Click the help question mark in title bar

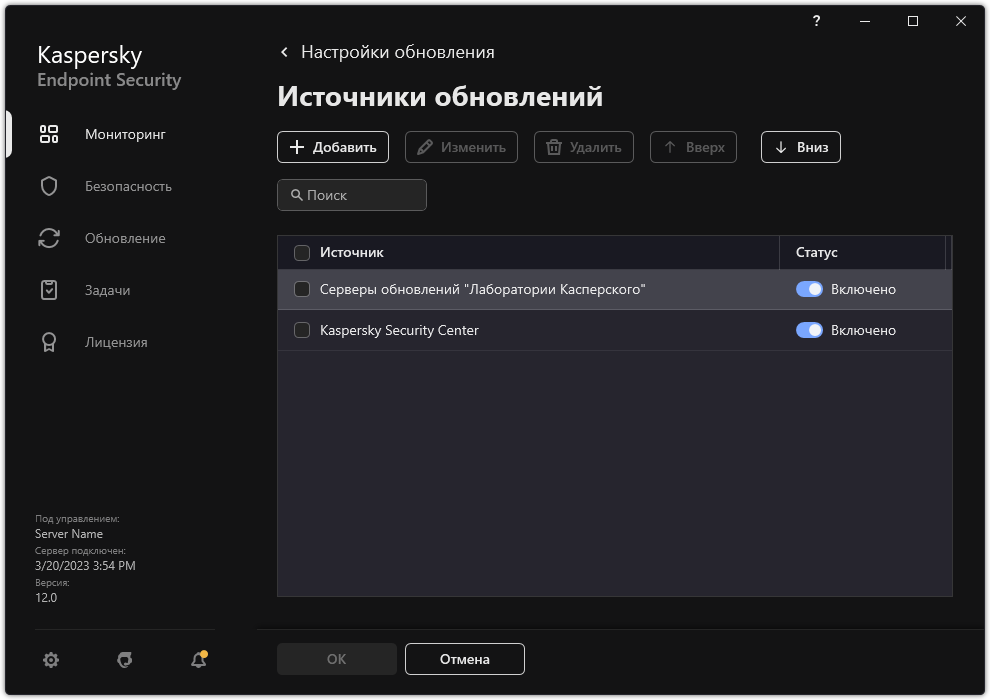(816, 20)
